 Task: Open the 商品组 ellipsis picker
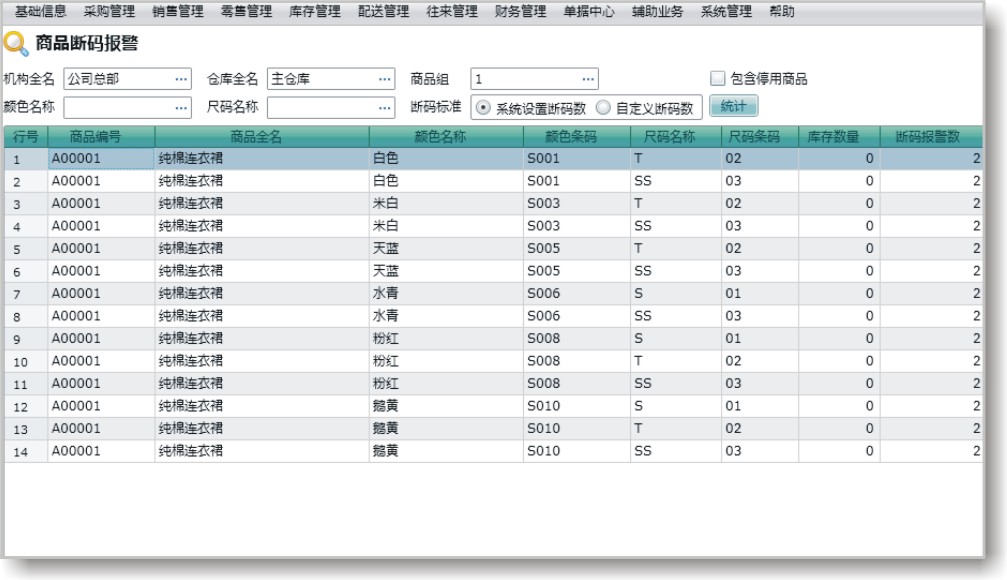(588, 79)
